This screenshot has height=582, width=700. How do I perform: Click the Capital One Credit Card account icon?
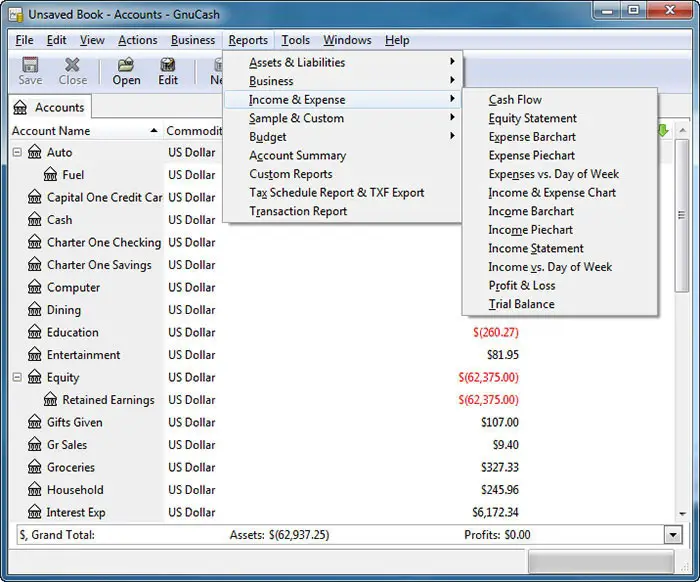point(35,197)
